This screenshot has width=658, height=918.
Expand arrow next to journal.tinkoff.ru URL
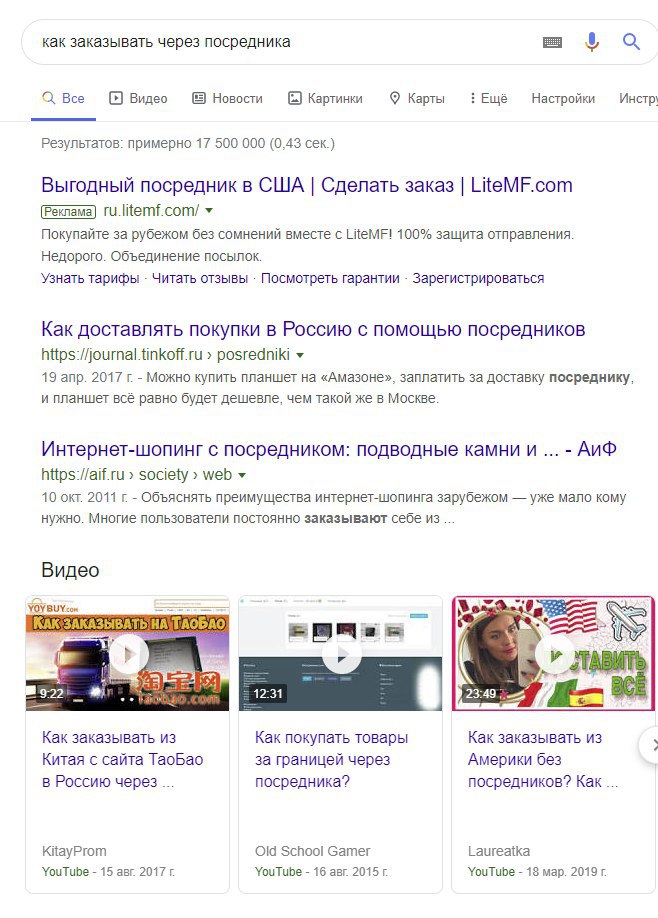click(x=300, y=355)
